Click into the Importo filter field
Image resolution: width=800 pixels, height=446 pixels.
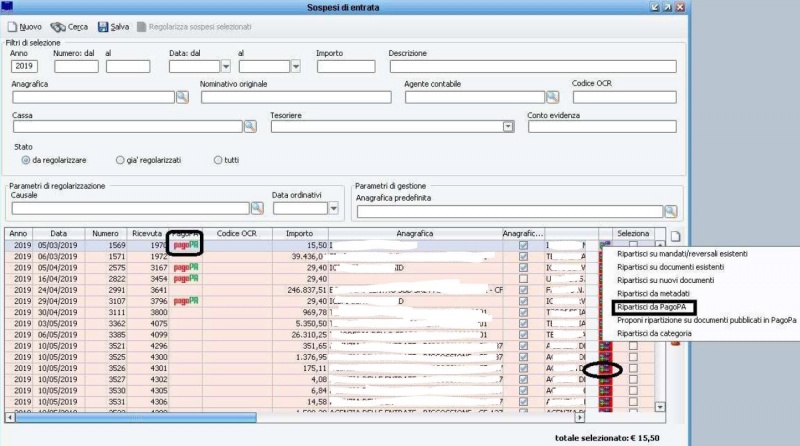(346, 66)
